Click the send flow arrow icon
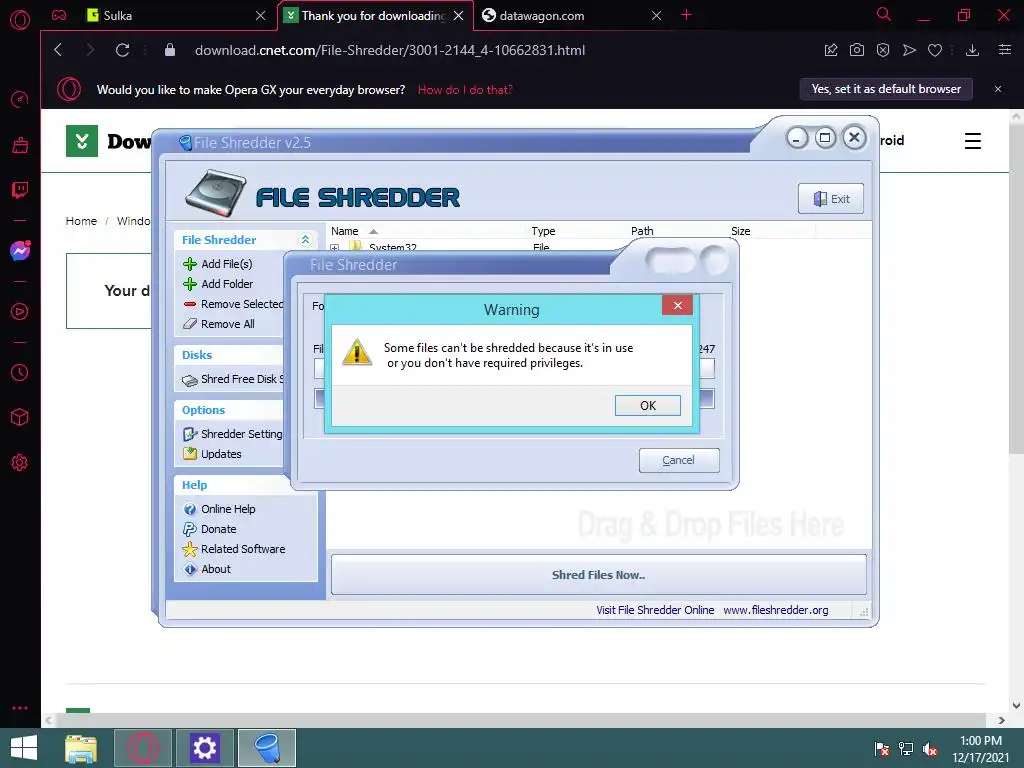This screenshot has height=768, width=1024. [909, 50]
